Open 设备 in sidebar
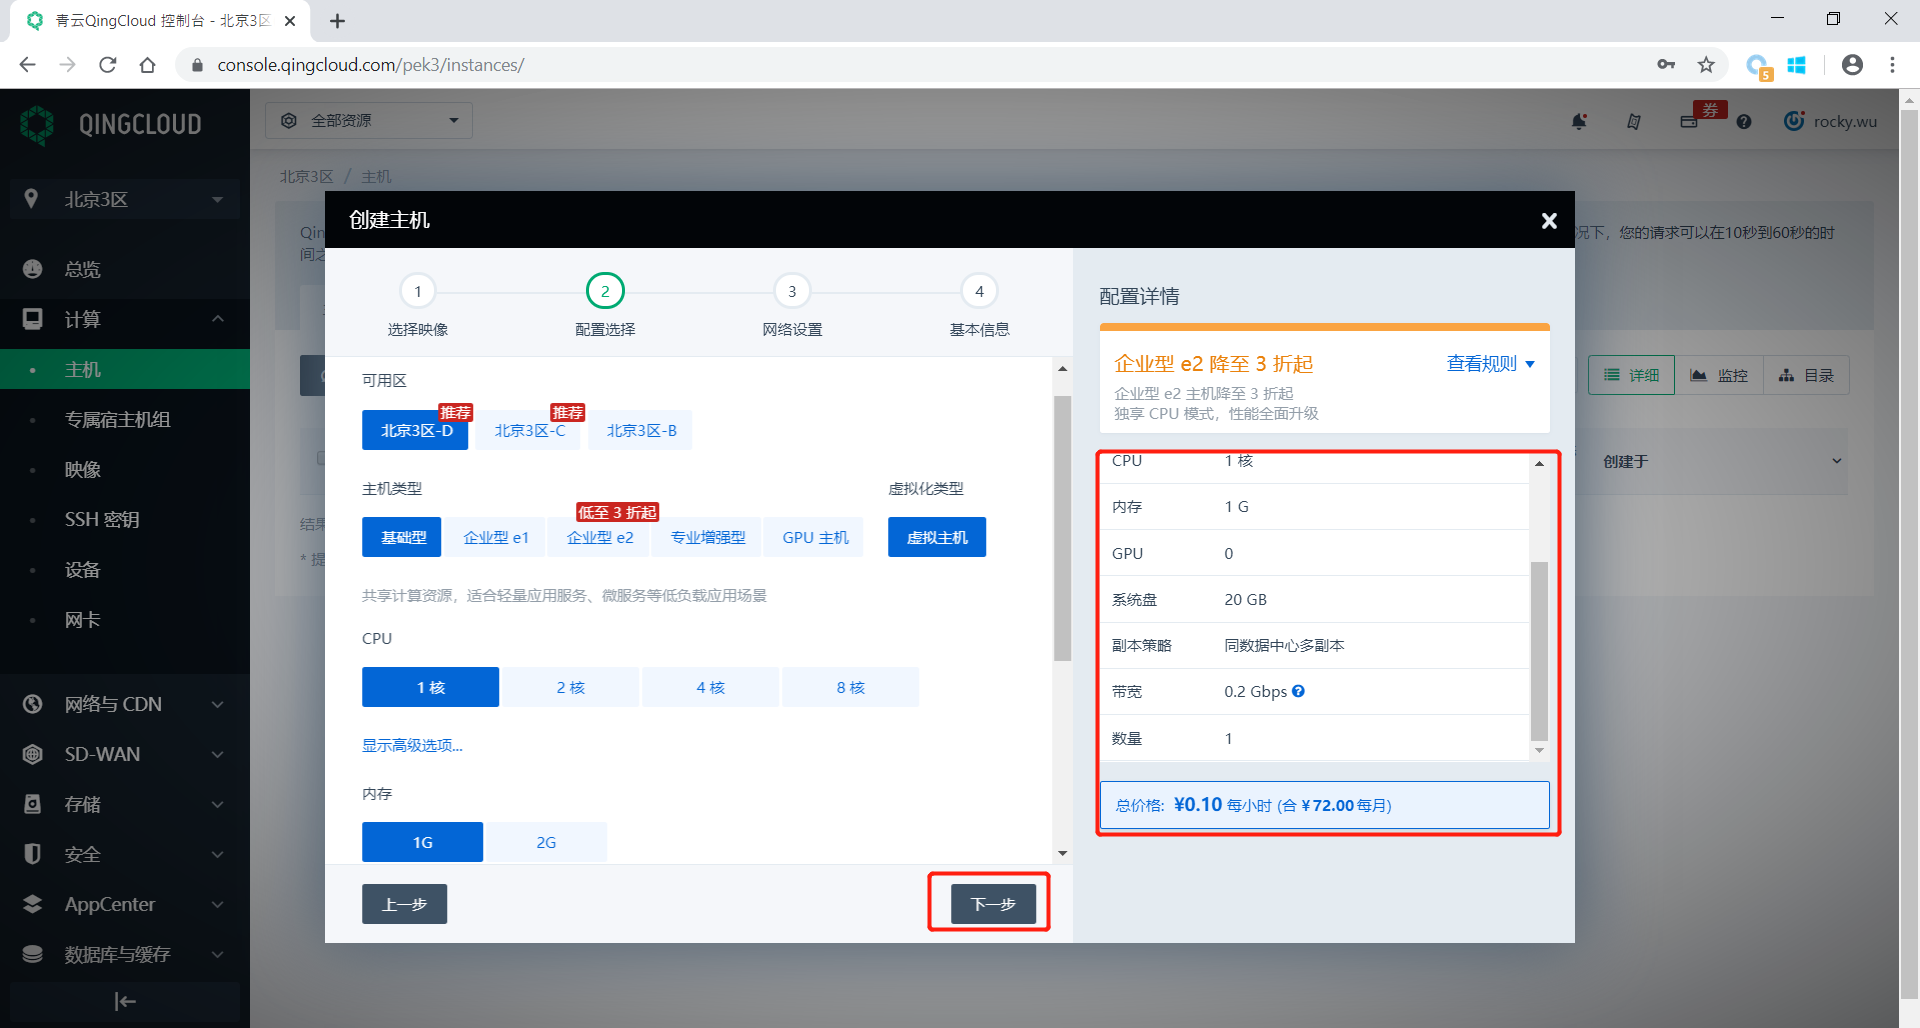Viewport: 1920px width, 1028px height. click(x=125, y=569)
